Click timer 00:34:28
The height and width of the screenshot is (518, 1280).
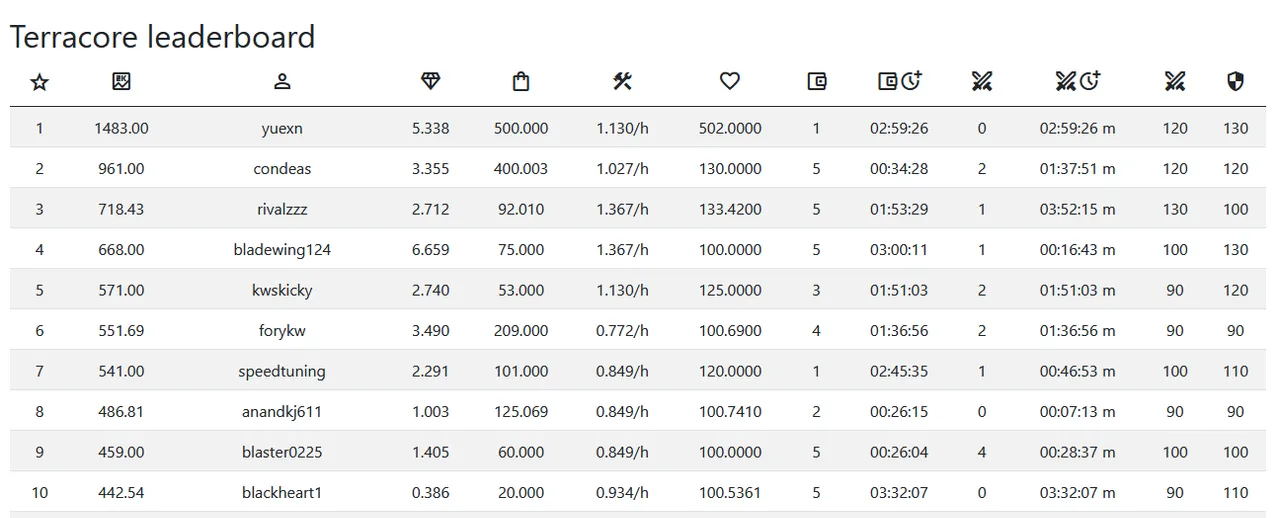tap(899, 169)
